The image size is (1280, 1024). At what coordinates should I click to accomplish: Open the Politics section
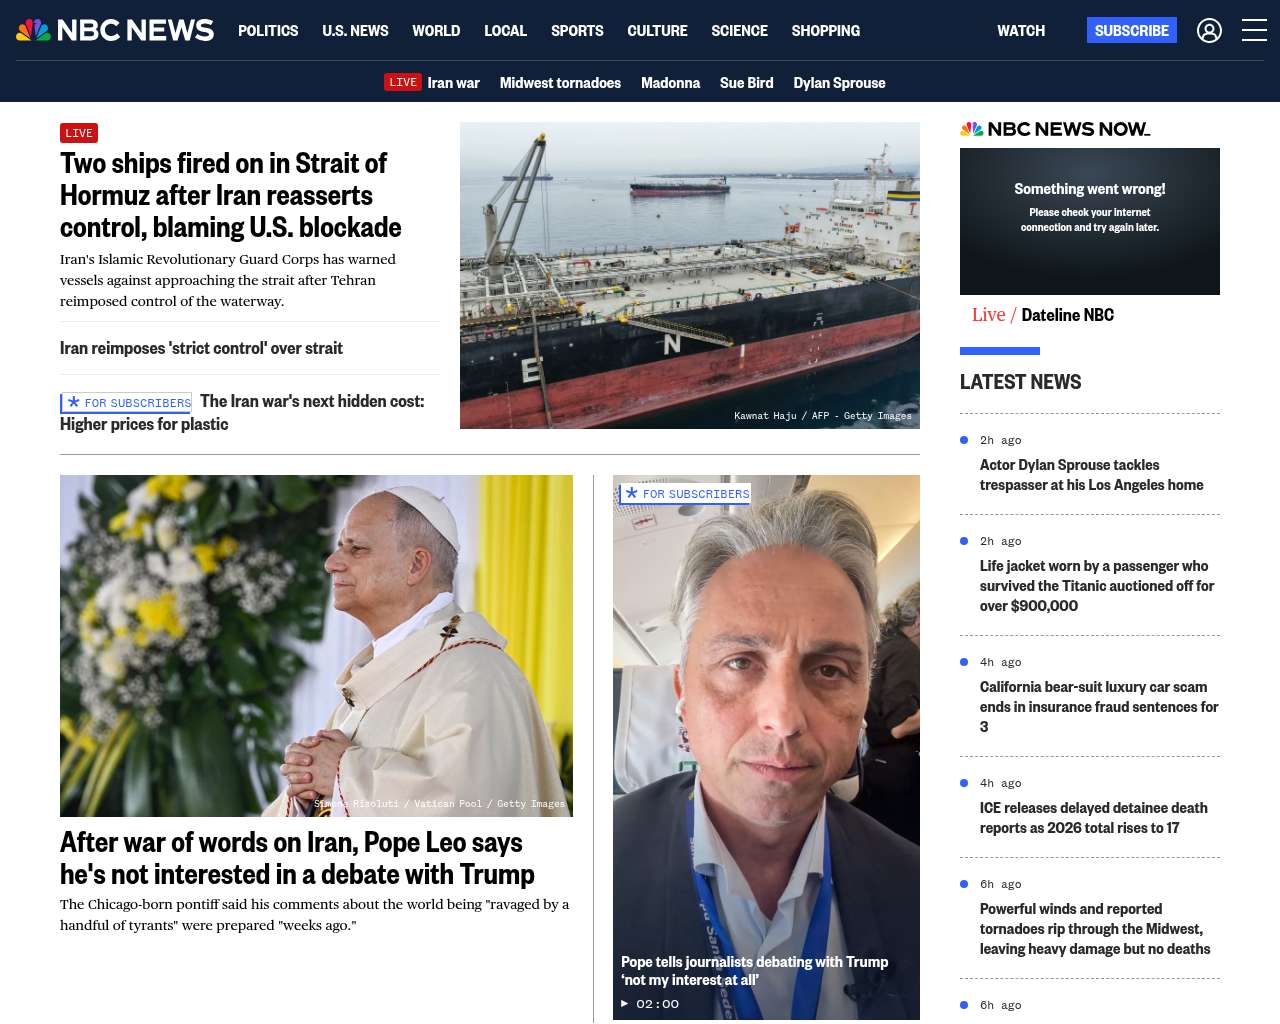pos(268,31)
